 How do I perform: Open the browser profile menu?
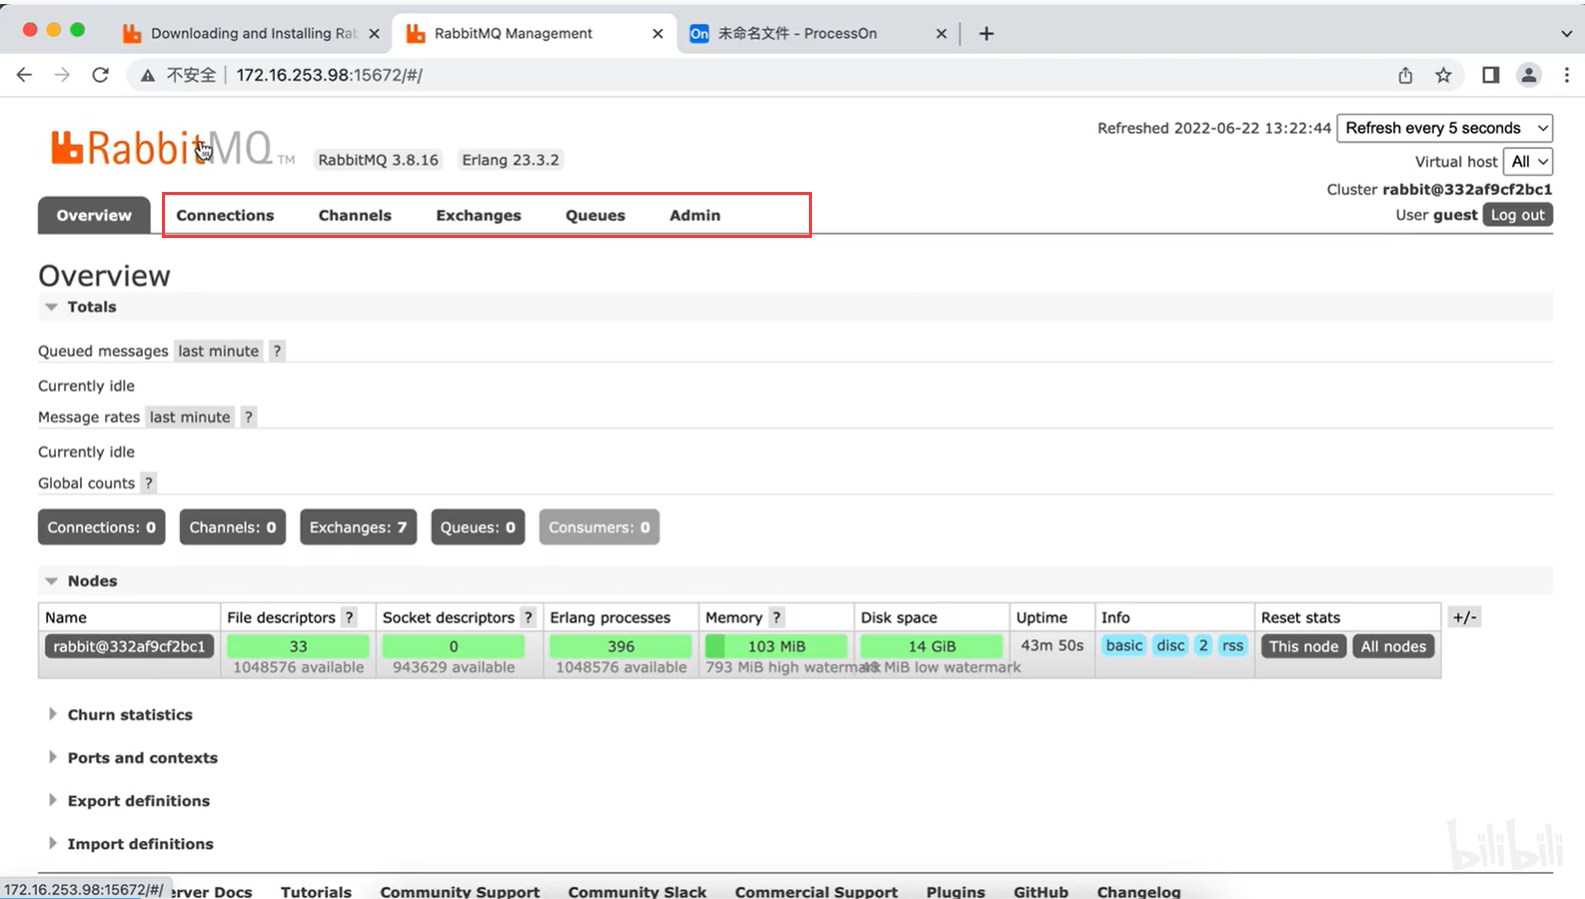(x=1528, y=75)
